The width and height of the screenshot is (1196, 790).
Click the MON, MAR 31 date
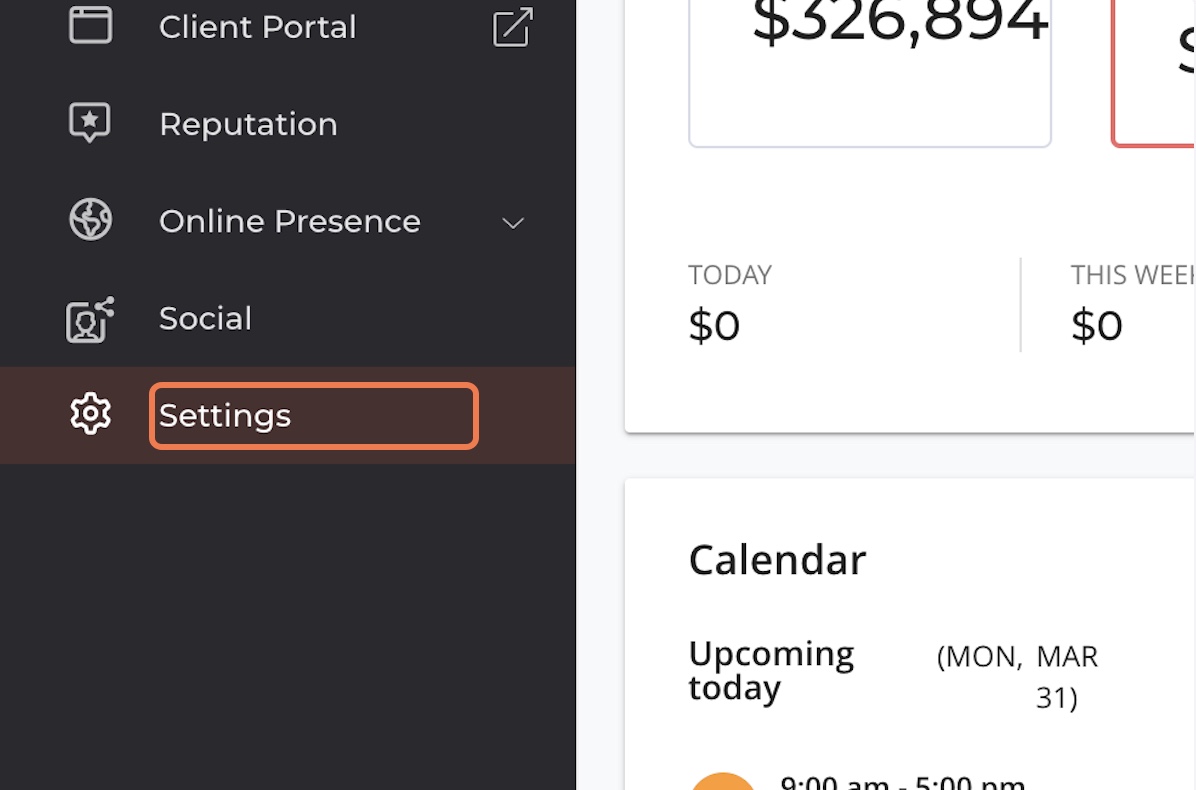point(1018,676)
